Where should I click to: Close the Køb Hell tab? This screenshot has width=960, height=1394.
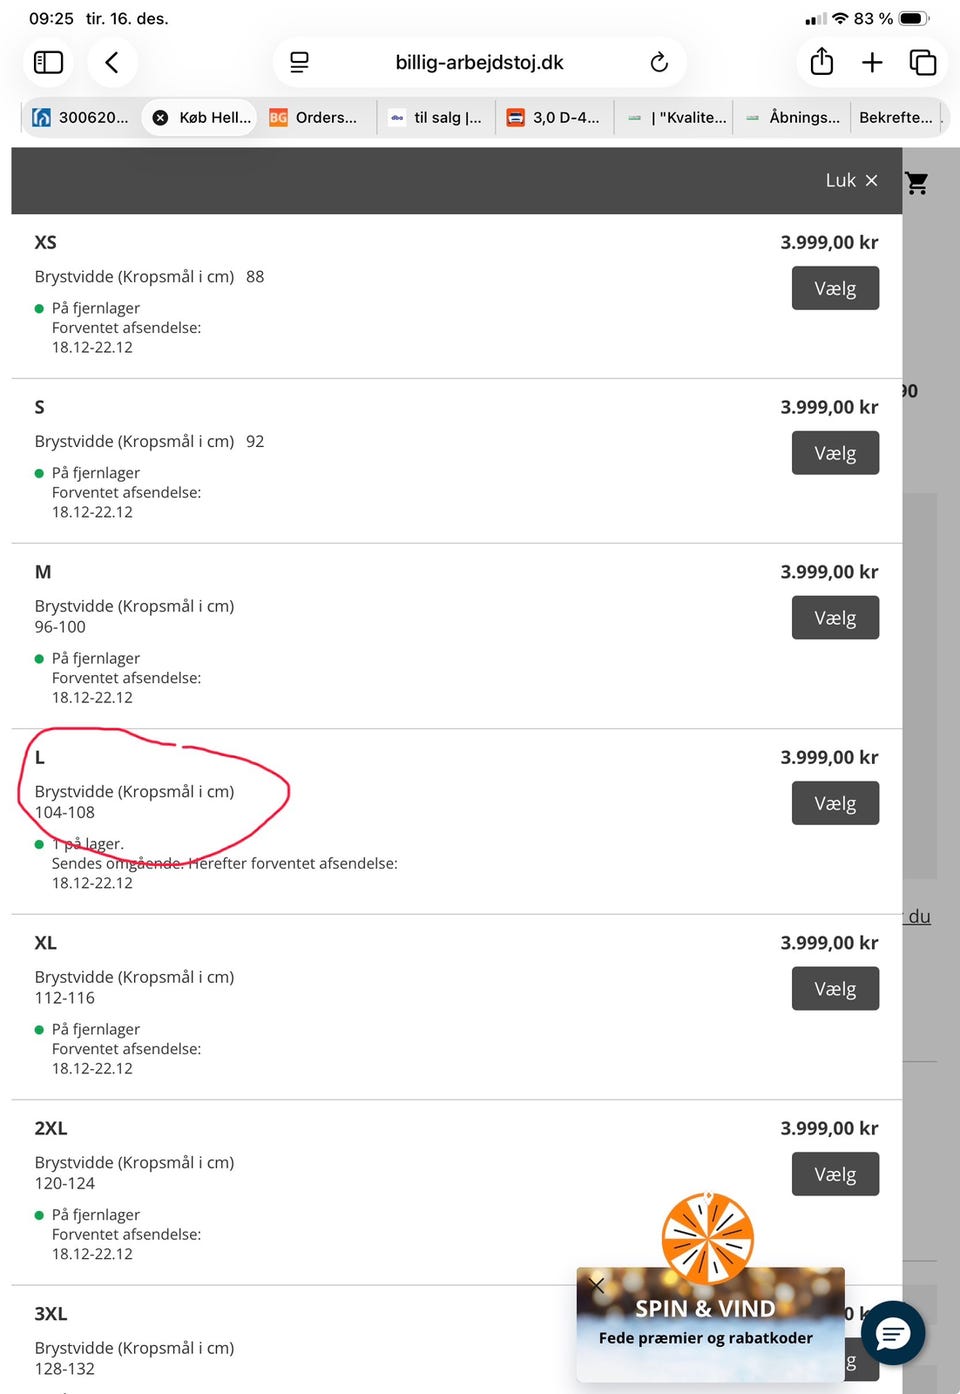160,117
